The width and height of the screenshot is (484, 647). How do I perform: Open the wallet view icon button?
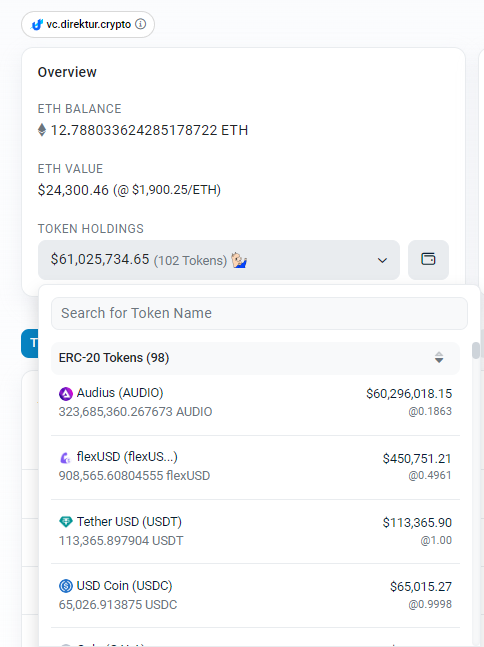coord(428,260)
